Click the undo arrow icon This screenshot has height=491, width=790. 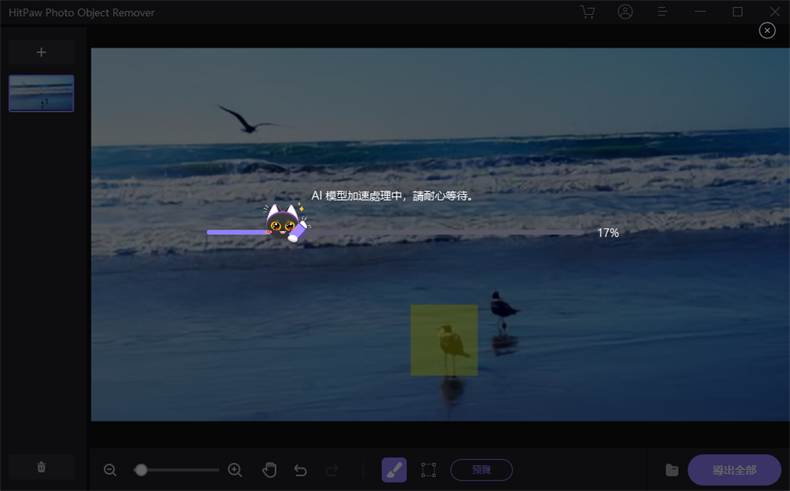(300, 470)
